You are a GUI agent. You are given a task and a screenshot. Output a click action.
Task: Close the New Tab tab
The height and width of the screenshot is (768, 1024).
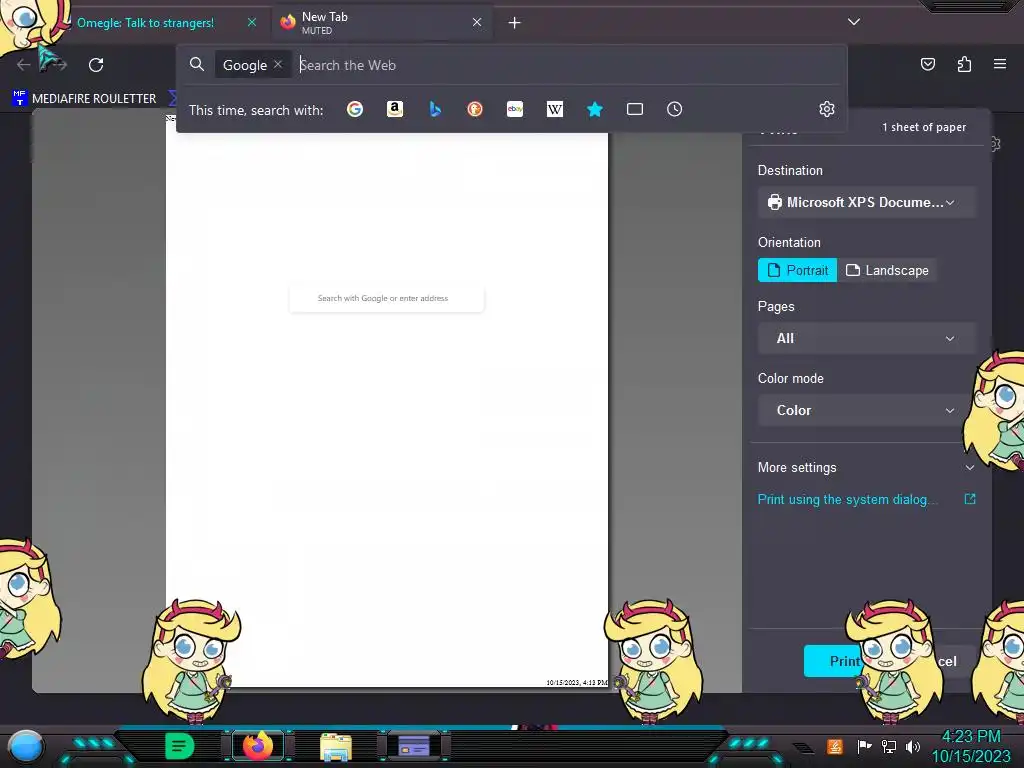tap(477, 22)
